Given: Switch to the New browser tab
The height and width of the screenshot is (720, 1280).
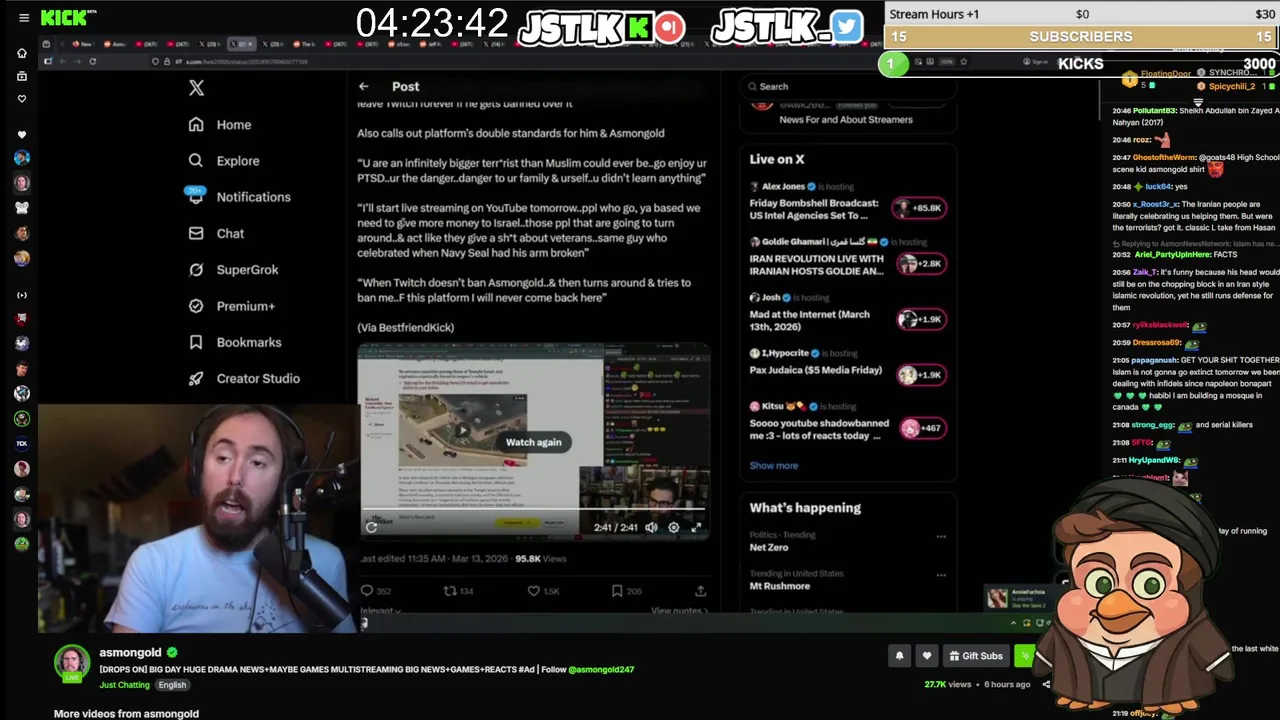Looking at the screenshot, I should pyautogui.click(x=82, y=44).
